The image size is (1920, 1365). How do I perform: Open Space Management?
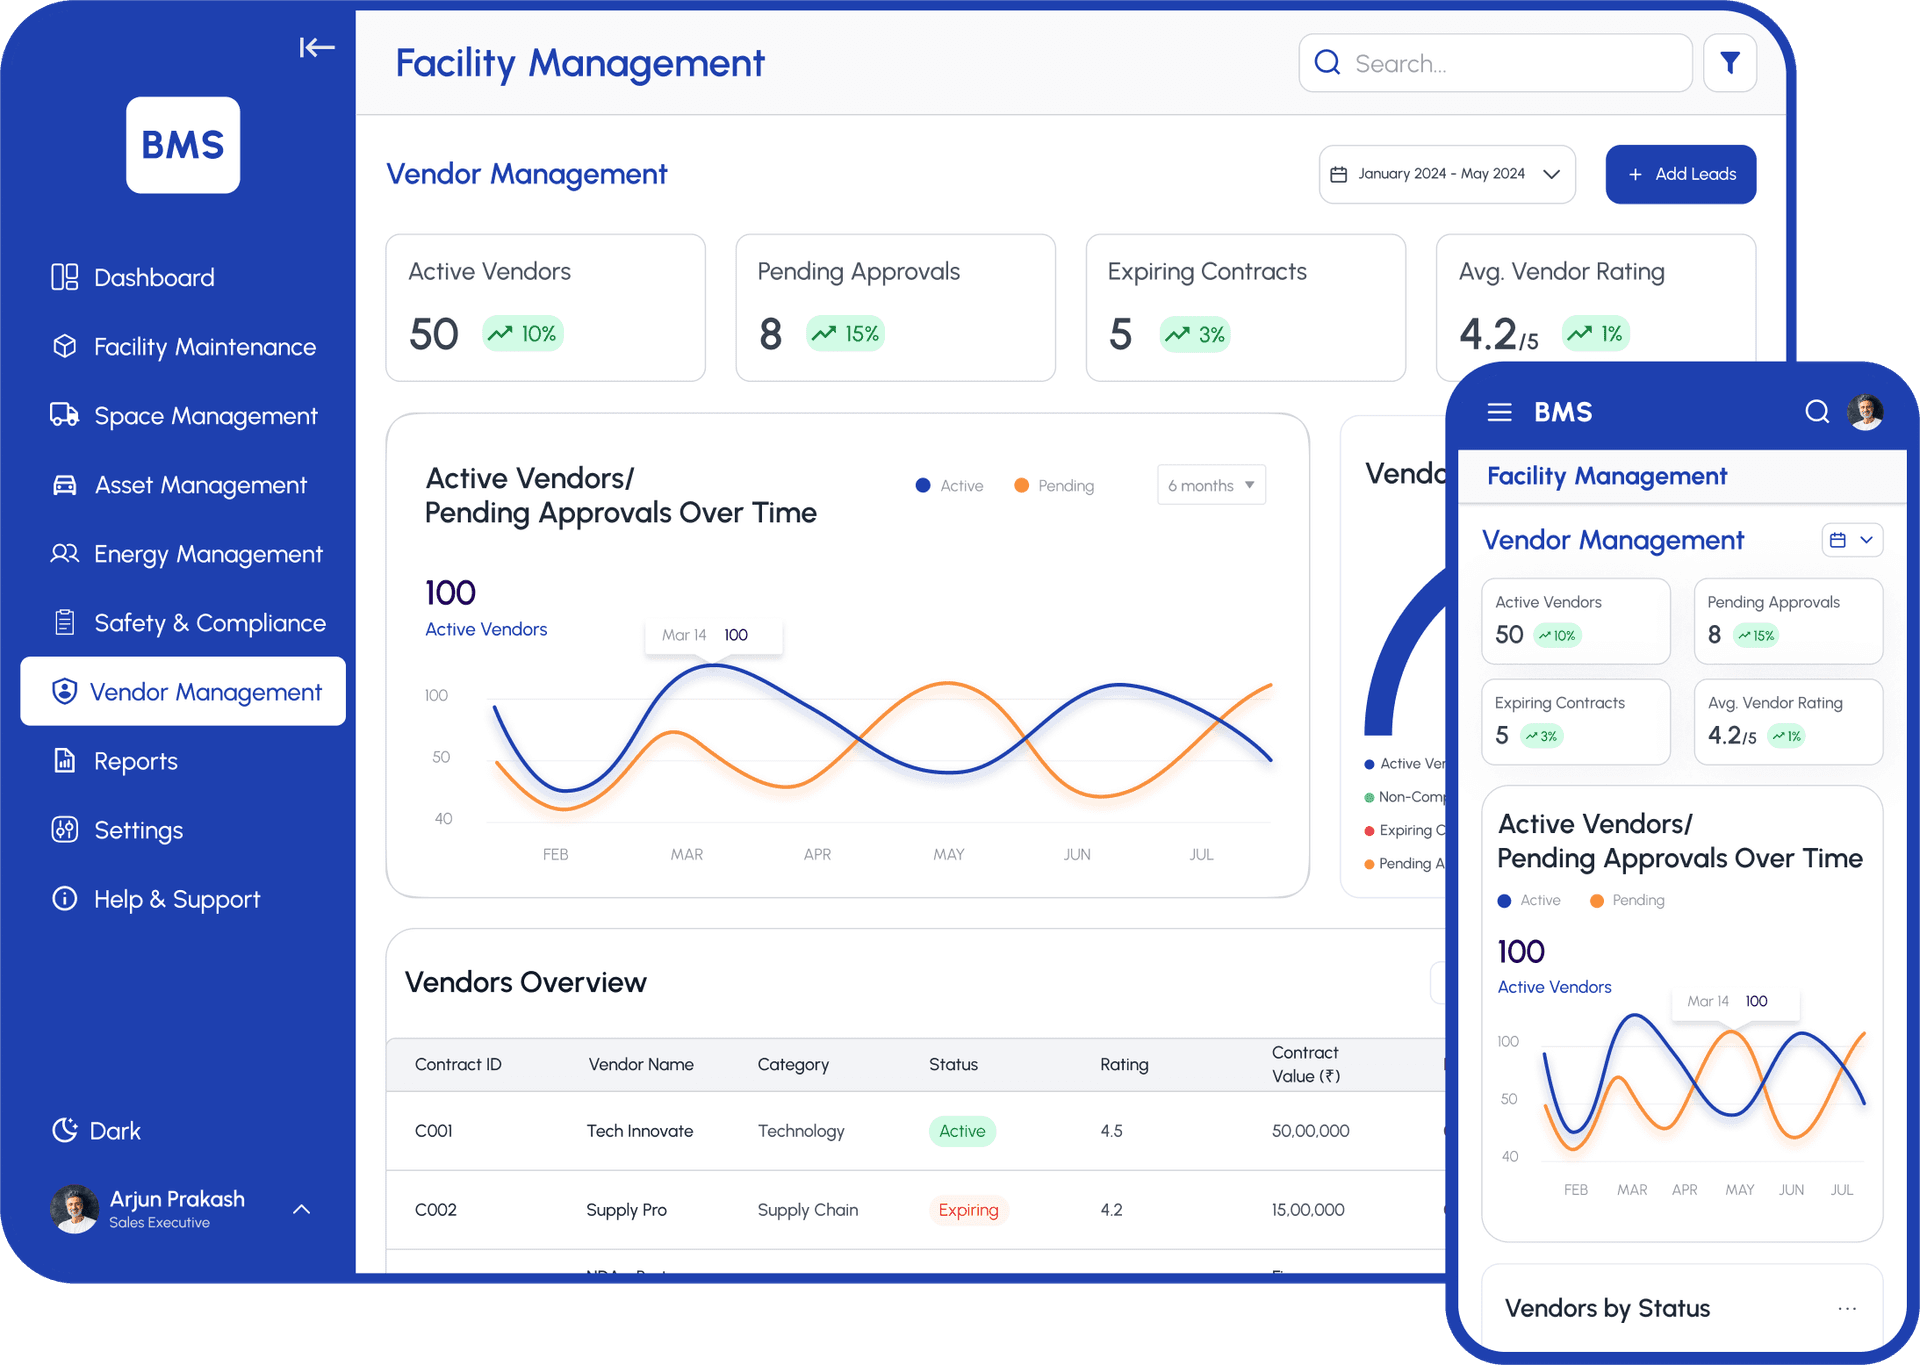205,415
